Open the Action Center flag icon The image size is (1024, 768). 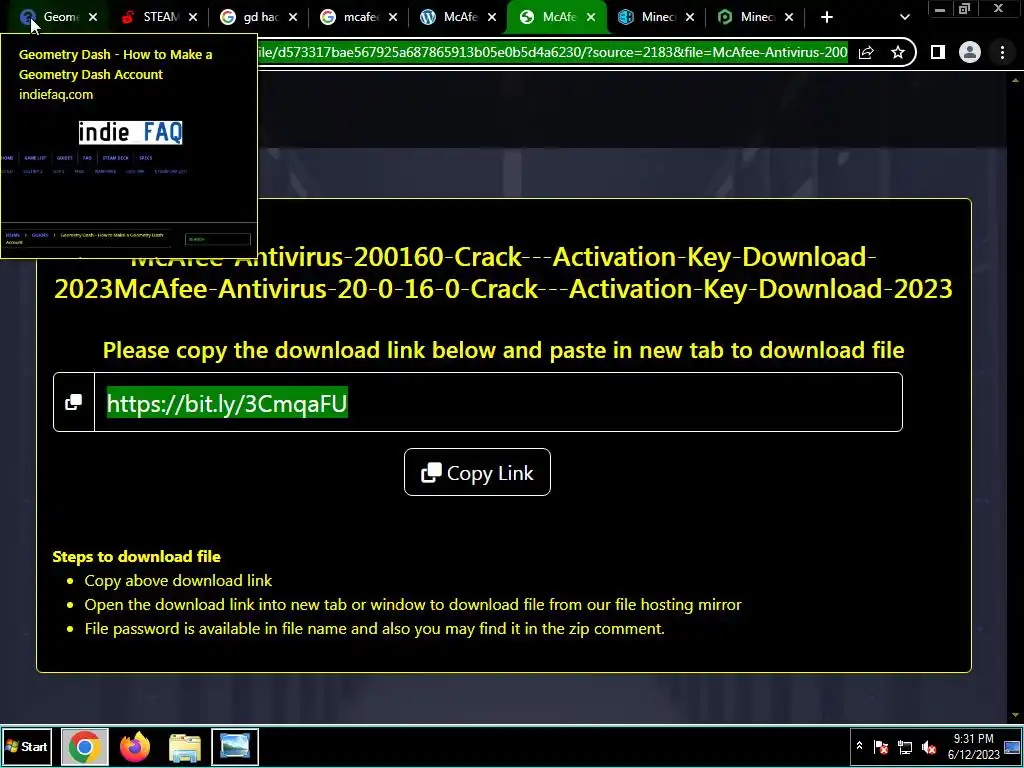tap(880, 746)
